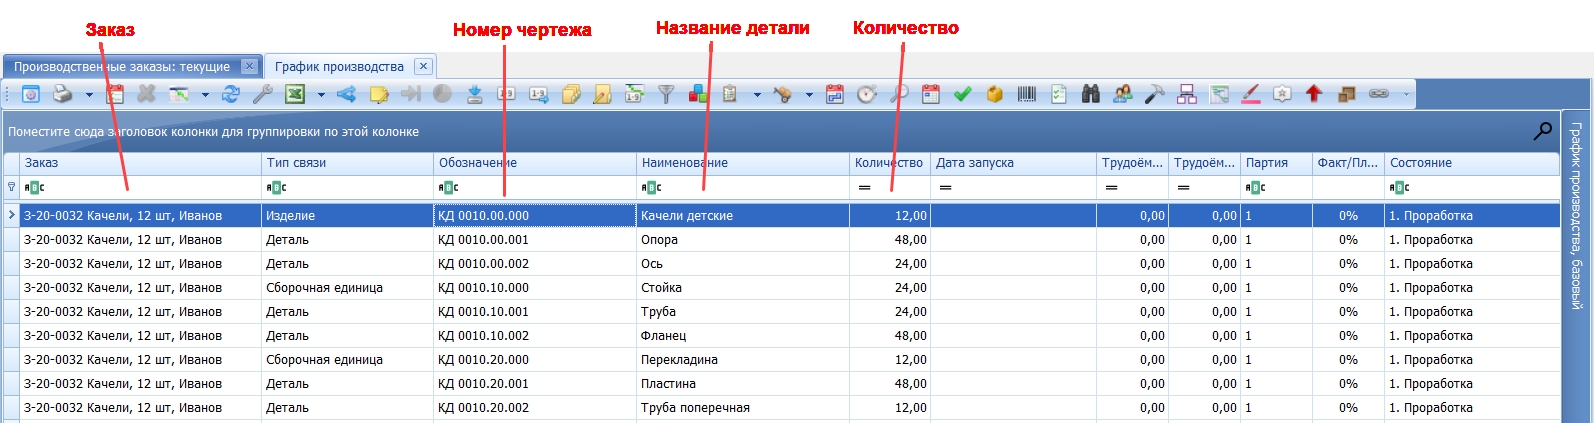Open the print options dropdown arrow
The image size is (1594, 423).
(89, 95)
